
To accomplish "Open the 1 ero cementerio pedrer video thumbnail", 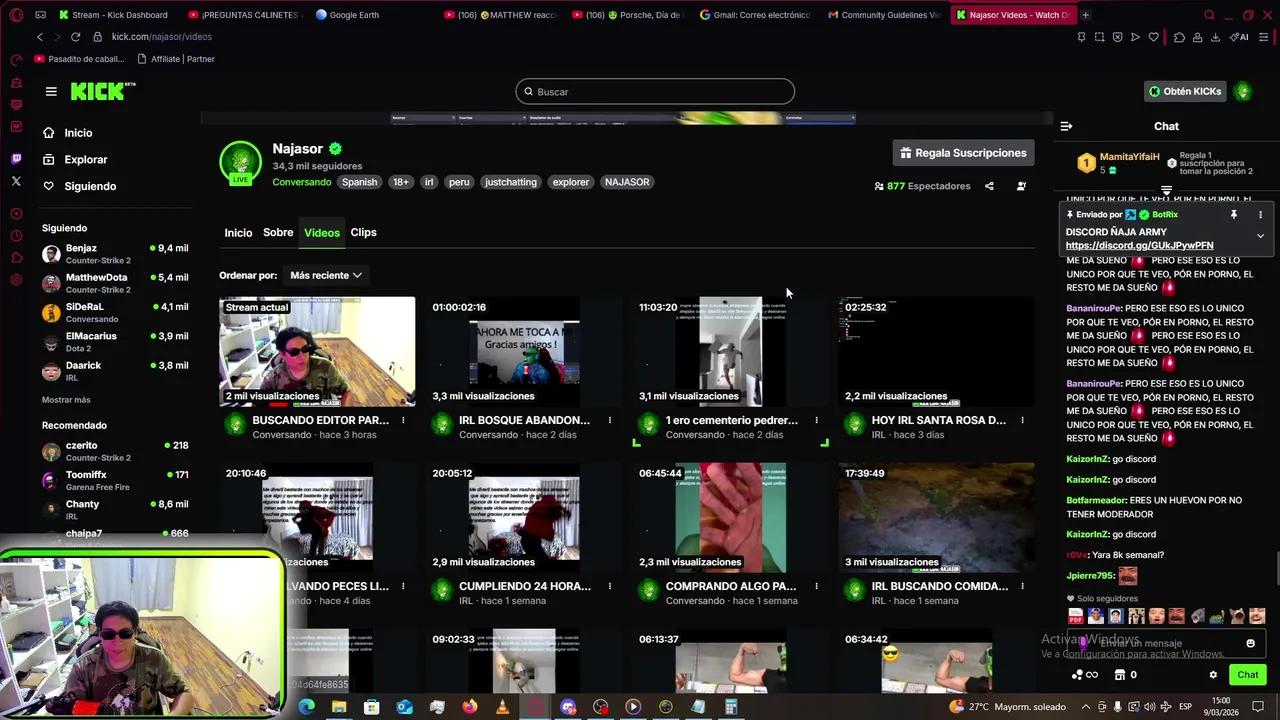I will click(x=731, y=351).
